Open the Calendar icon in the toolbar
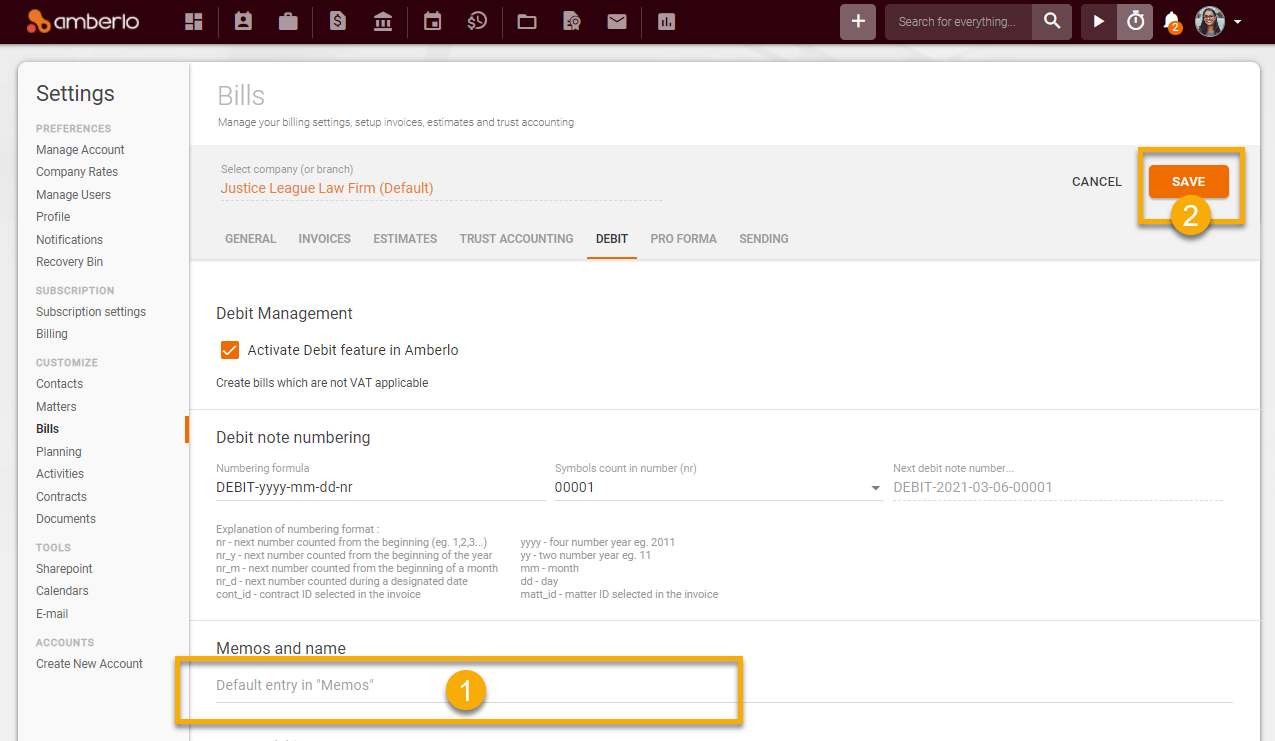The height and width of the screenshot is (741, 1275). pyautogui.click(x=432, y=21)
